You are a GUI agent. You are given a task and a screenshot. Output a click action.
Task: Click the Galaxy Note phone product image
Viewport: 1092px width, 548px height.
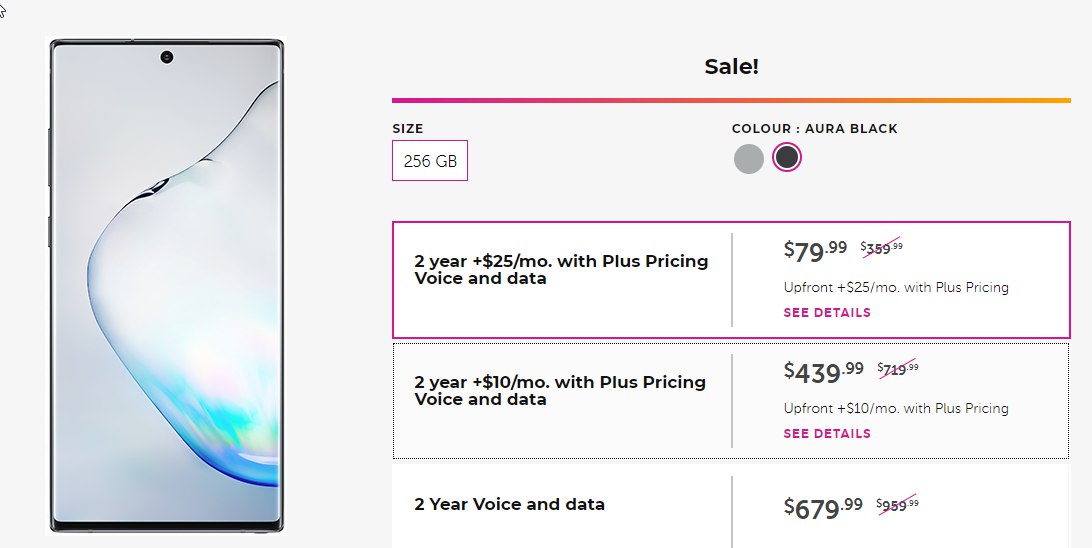pyautogui.click(x=166, y=285)
